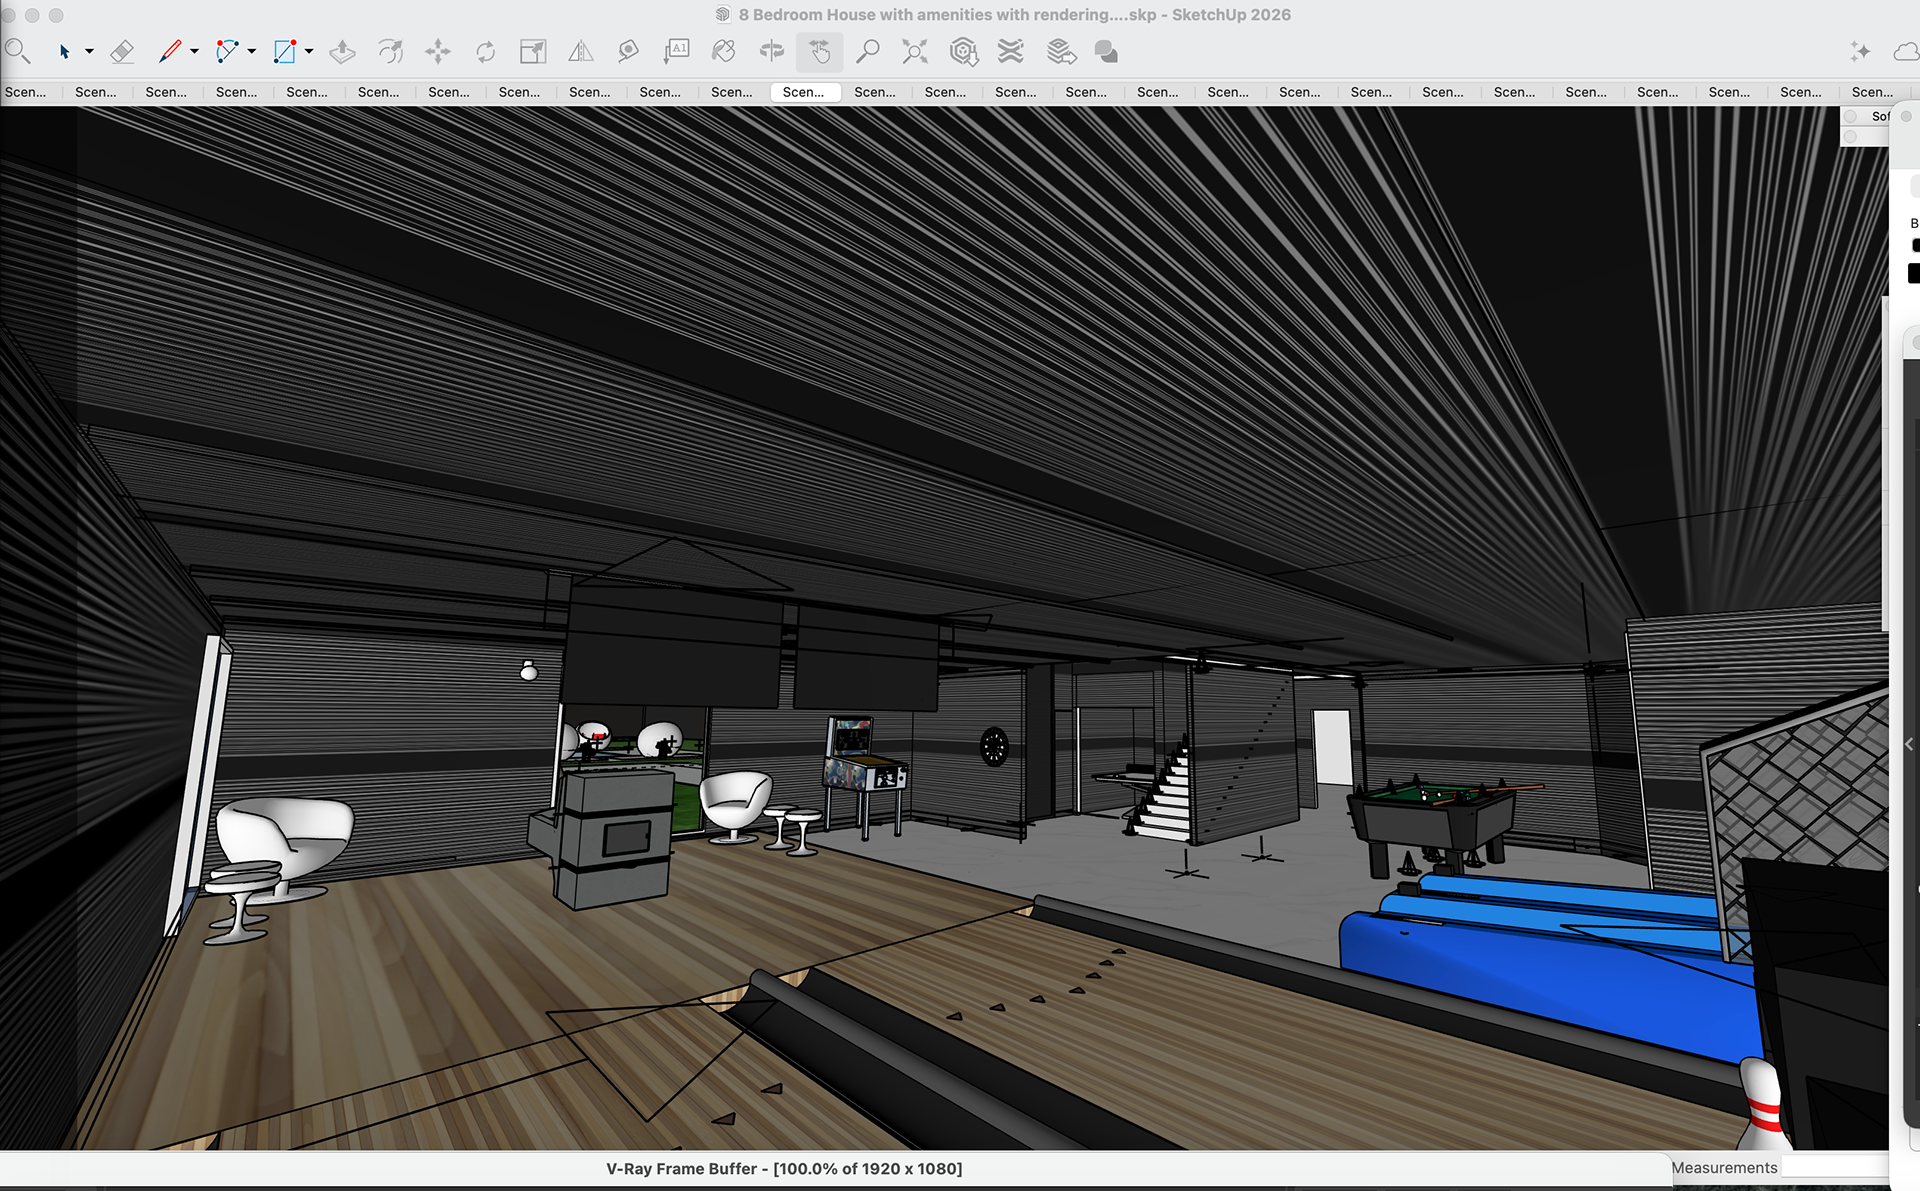This screenshot has height=1191, width=1920.
Task: Select the Rotate tool
Action: [x=486, y=51]
